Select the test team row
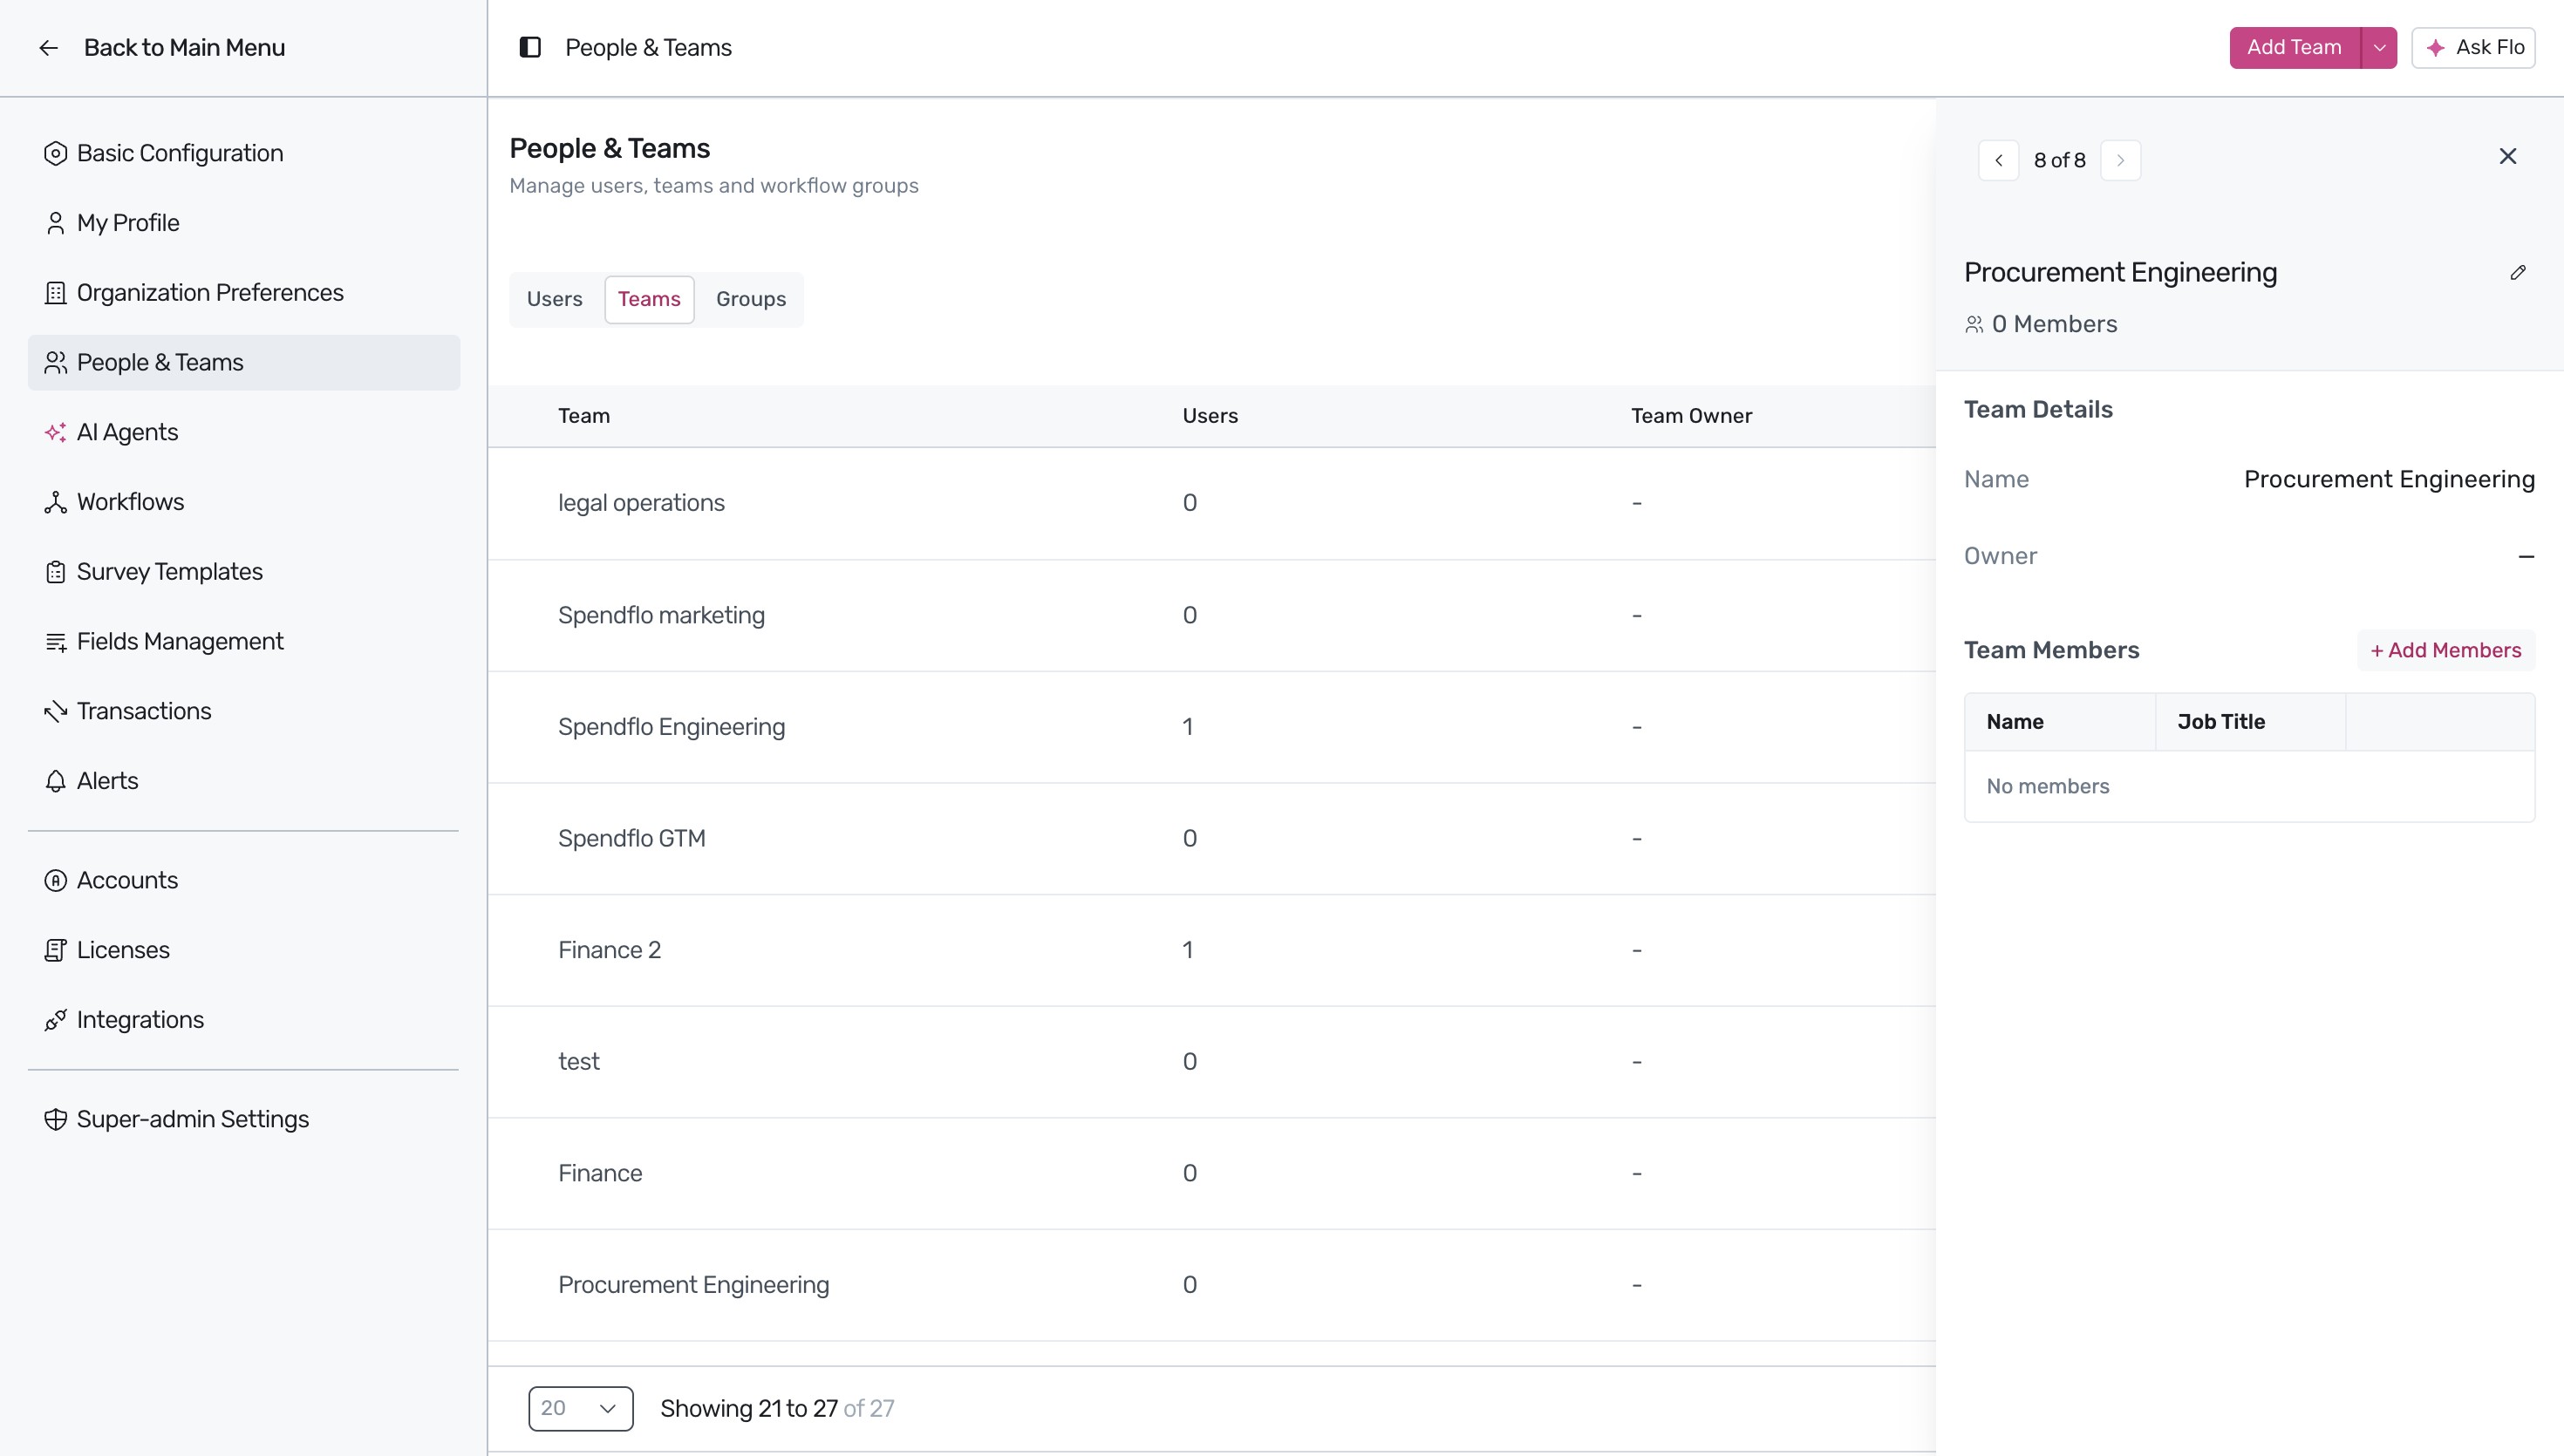The width and height of the screenshot is (2564, 1456). (1212, 1062)
